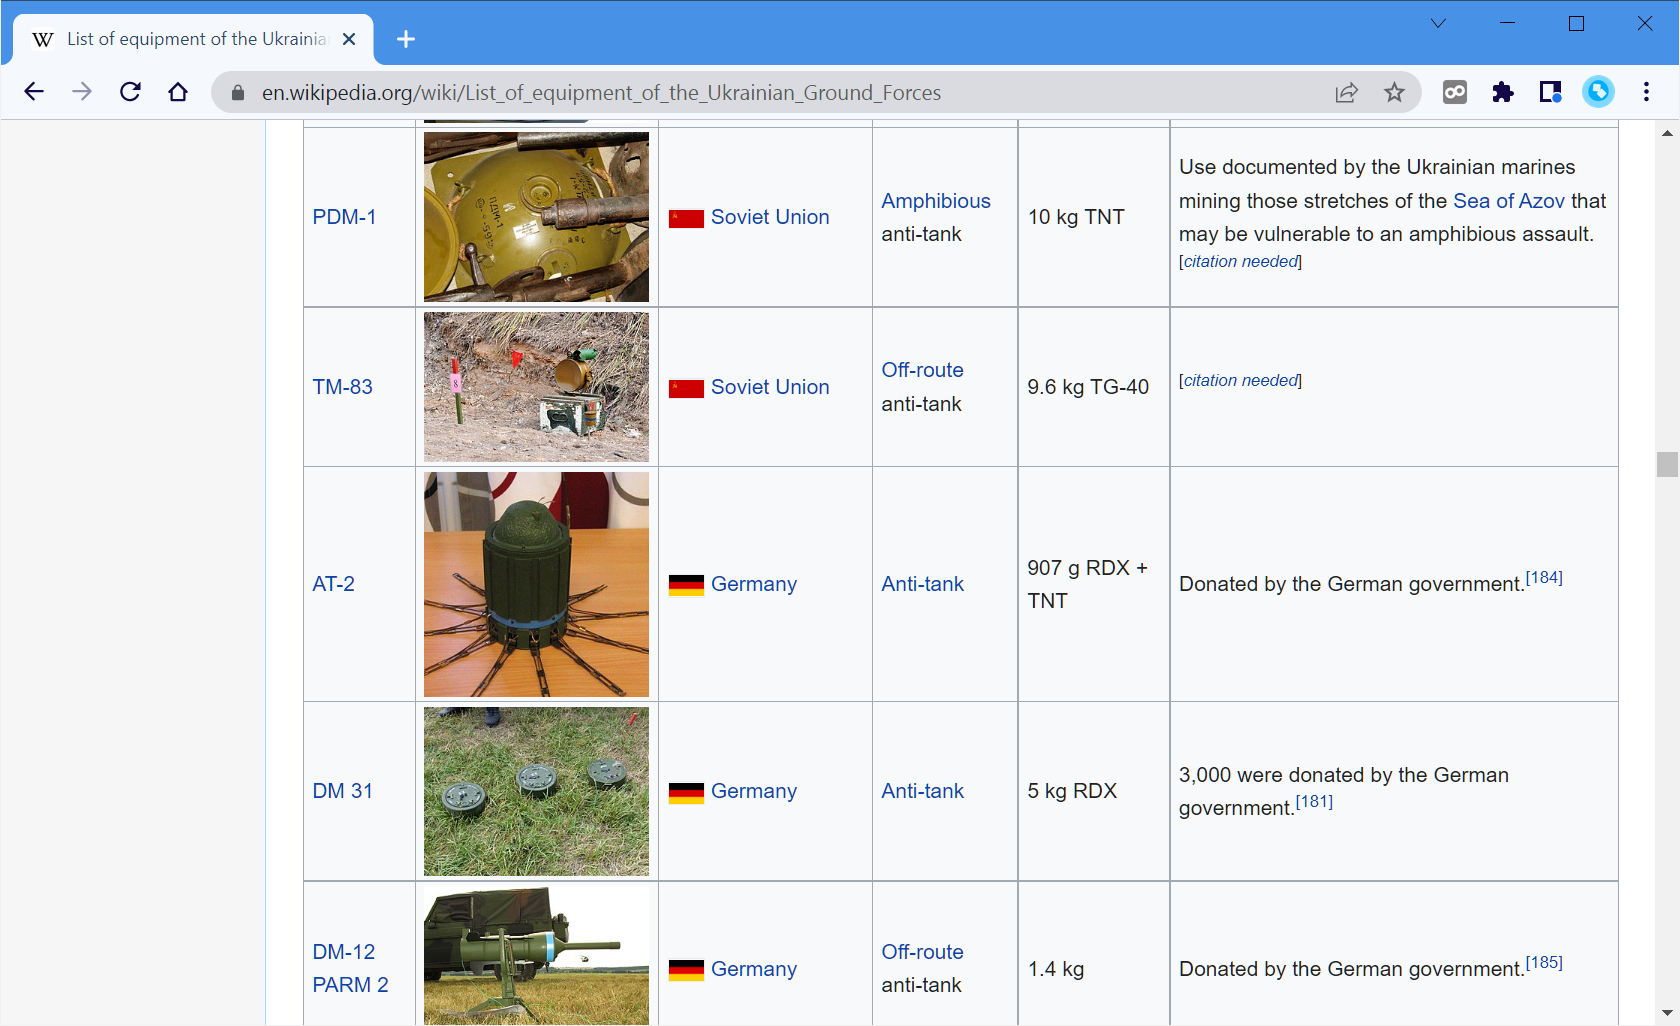Screen dimensions: 1680x1026
Task: Open a new browser tab
Action: (405, 39)
